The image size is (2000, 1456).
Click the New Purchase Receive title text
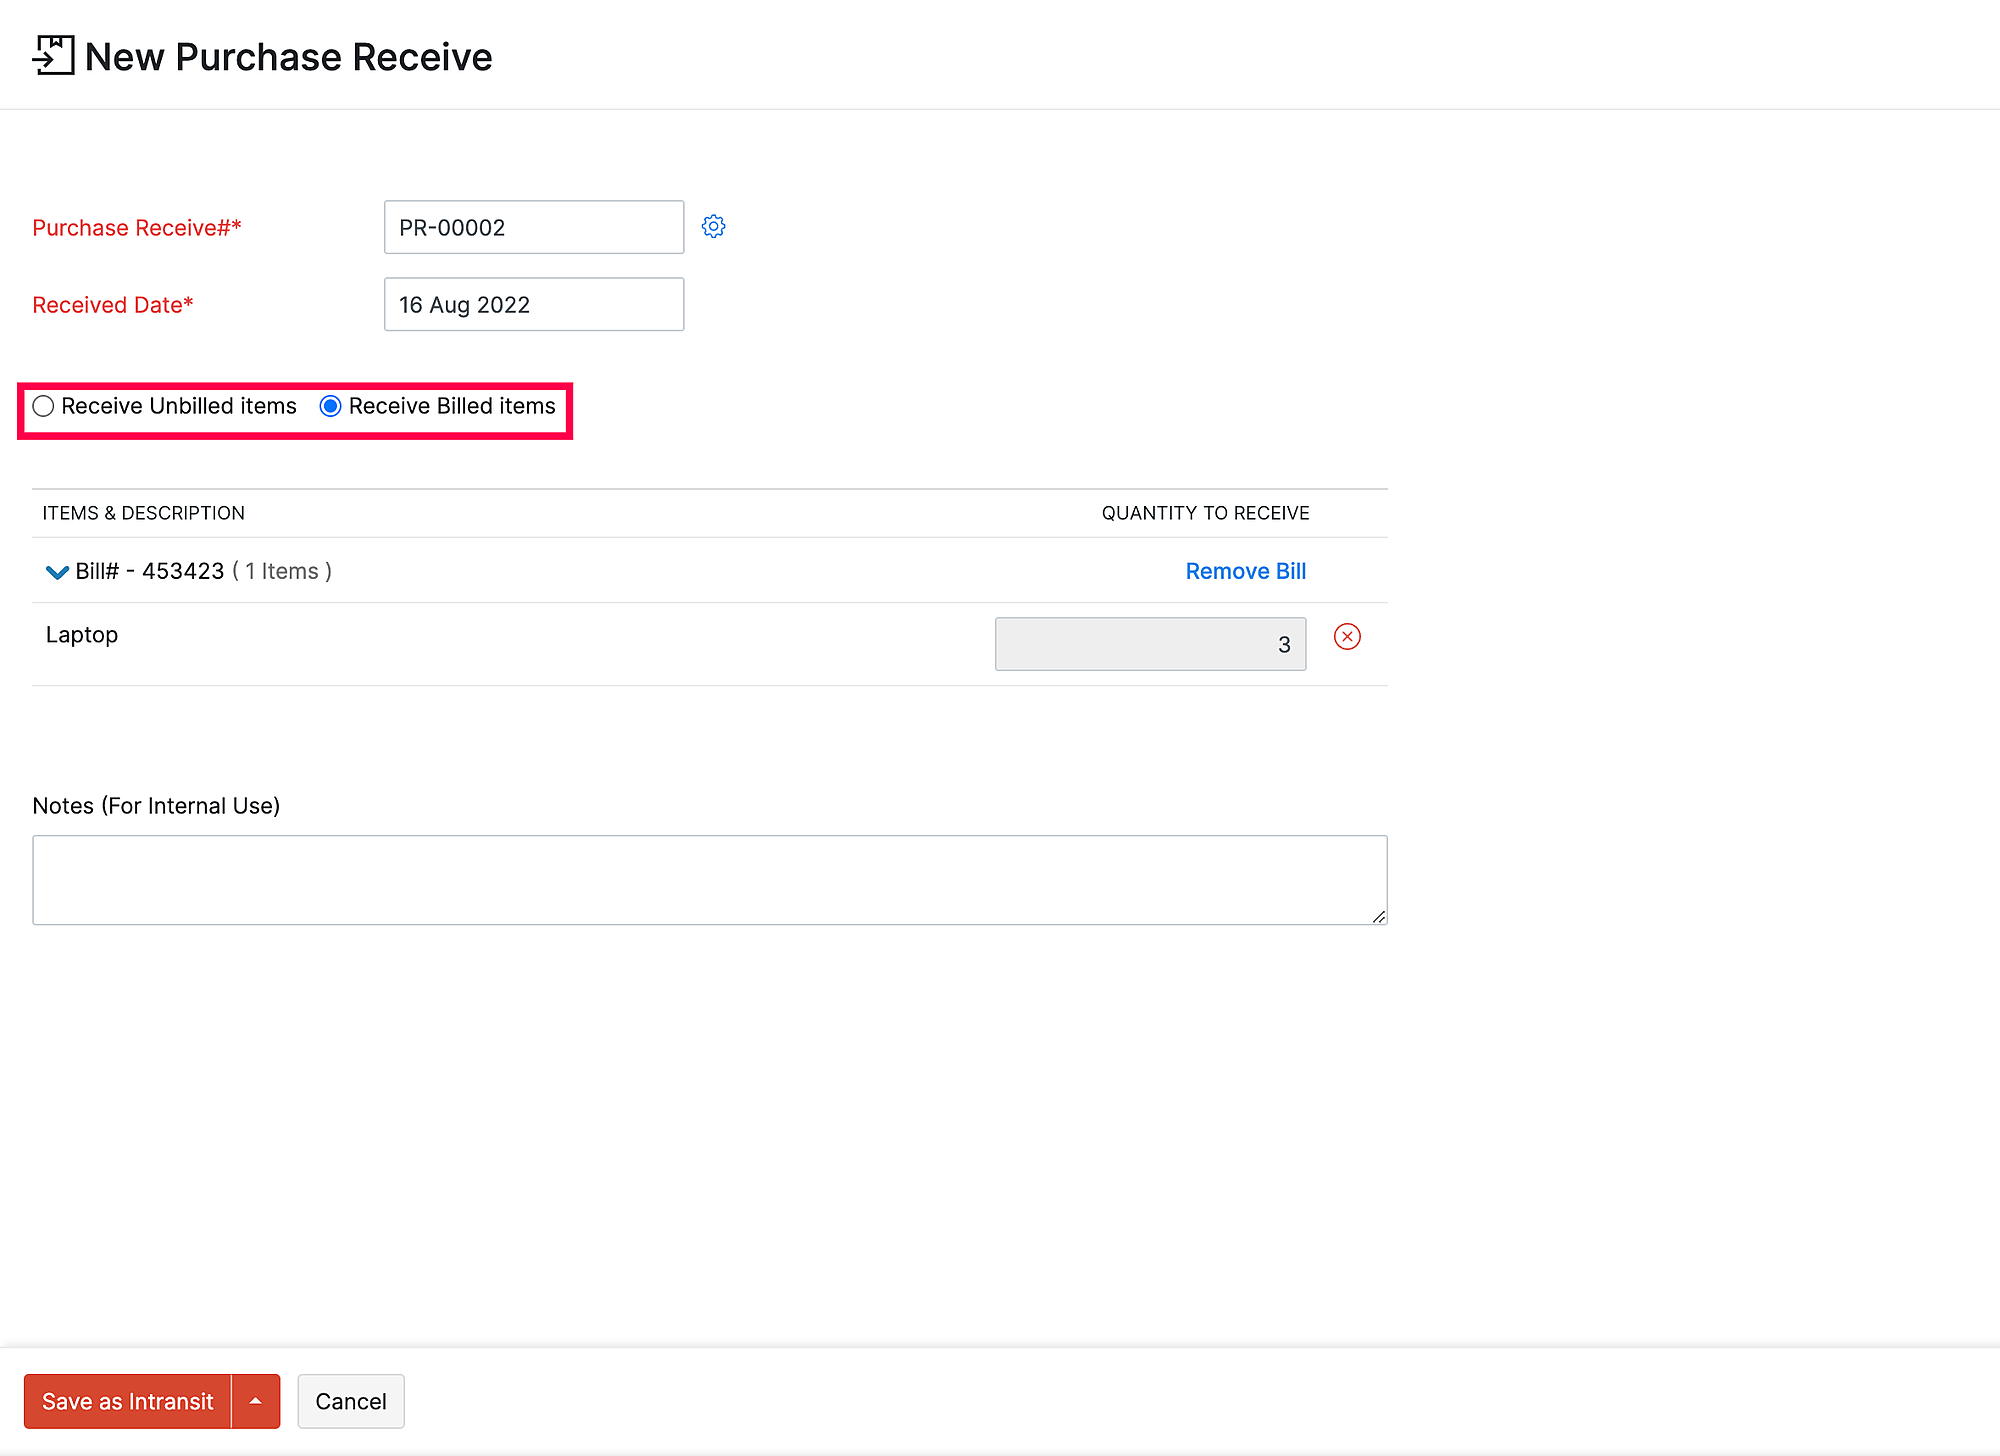click(x=288, y=57)
